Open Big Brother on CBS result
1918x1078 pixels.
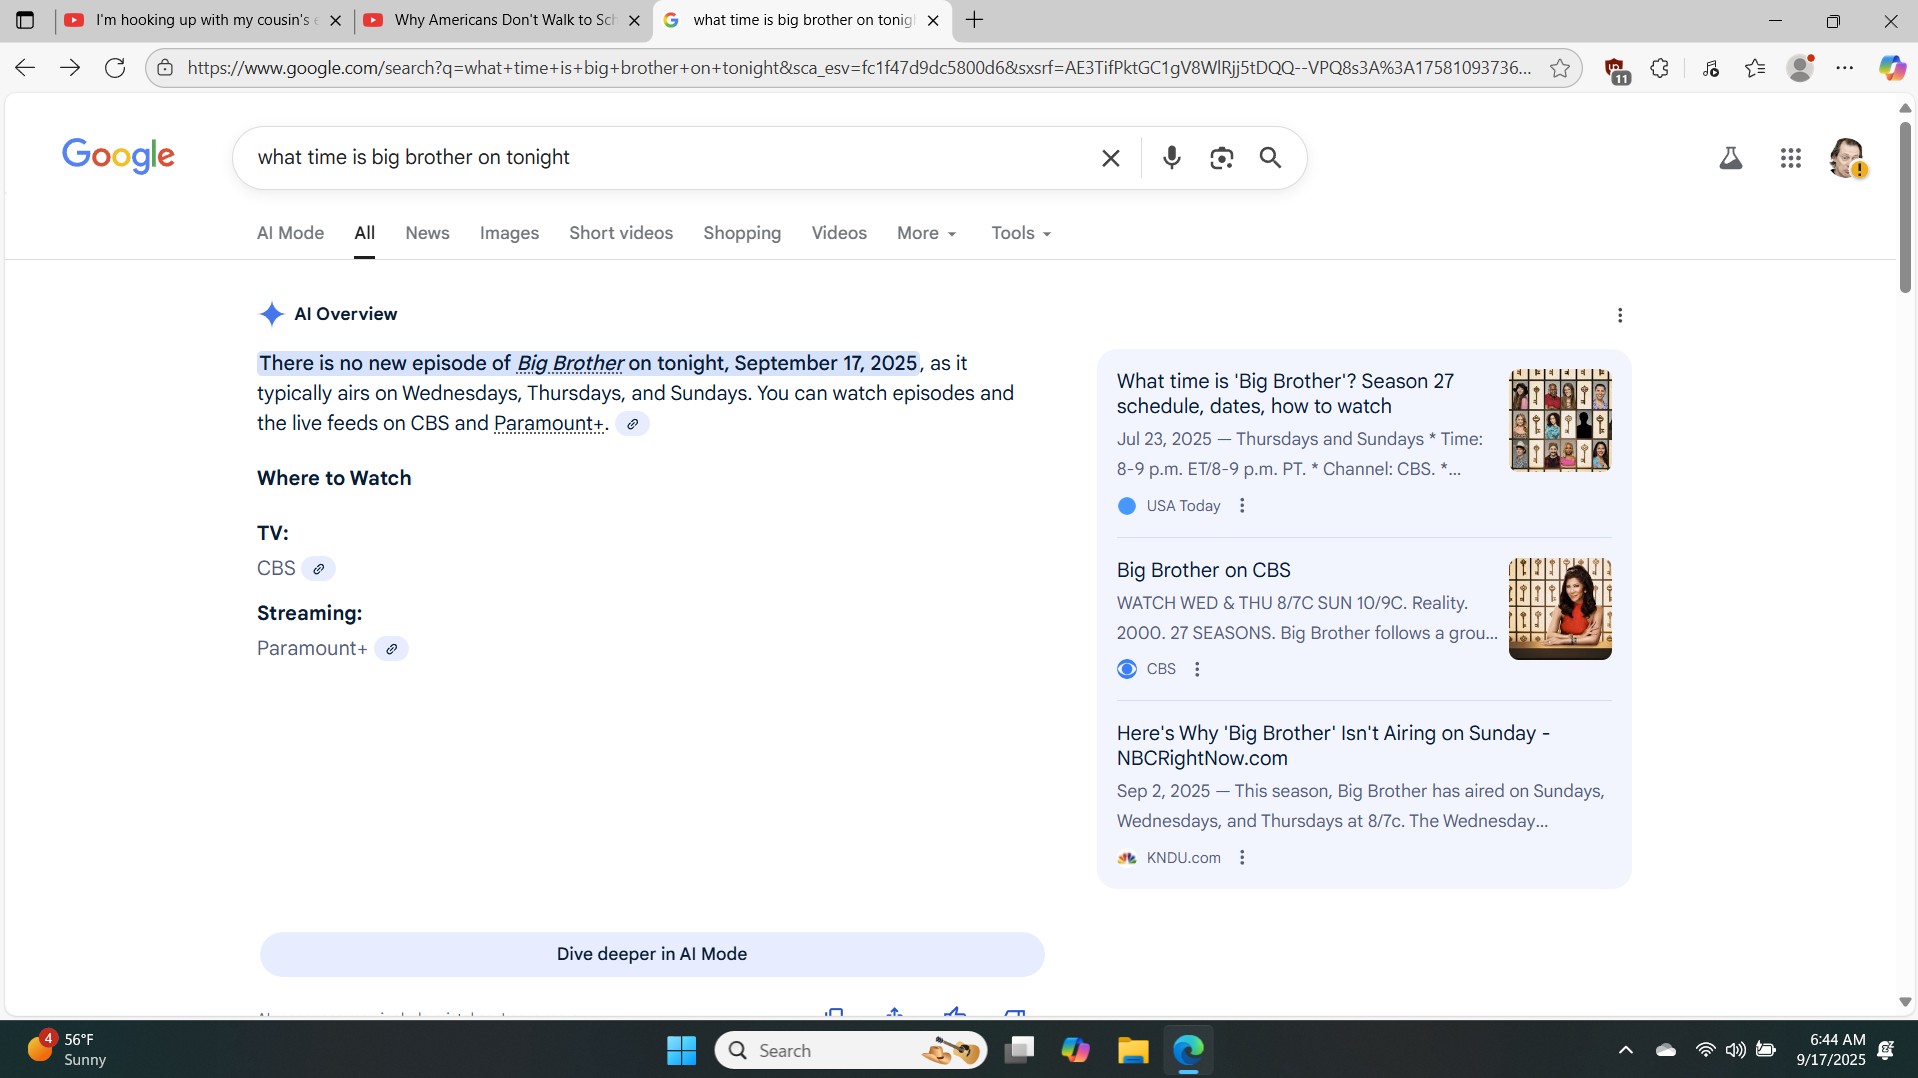pyautogui.click(x=1203, y=571)
